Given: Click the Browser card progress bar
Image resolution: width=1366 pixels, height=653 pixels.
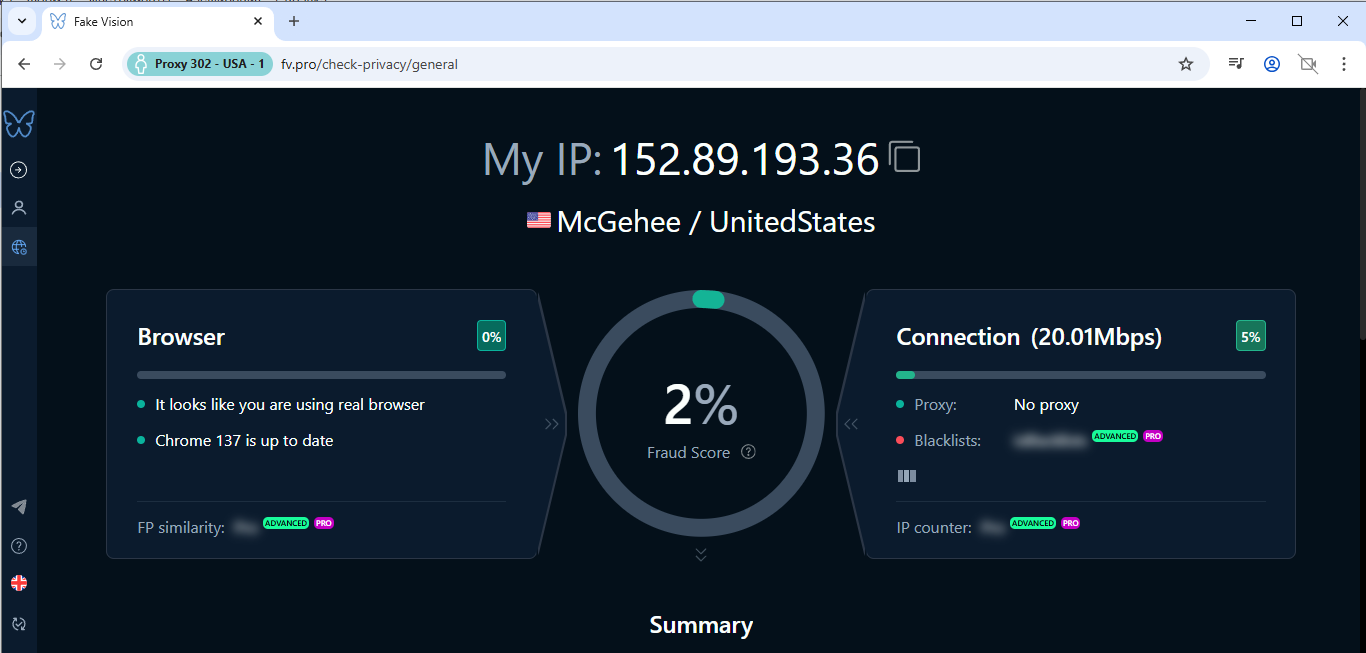Looking at the screenshot, I should 321,375.
